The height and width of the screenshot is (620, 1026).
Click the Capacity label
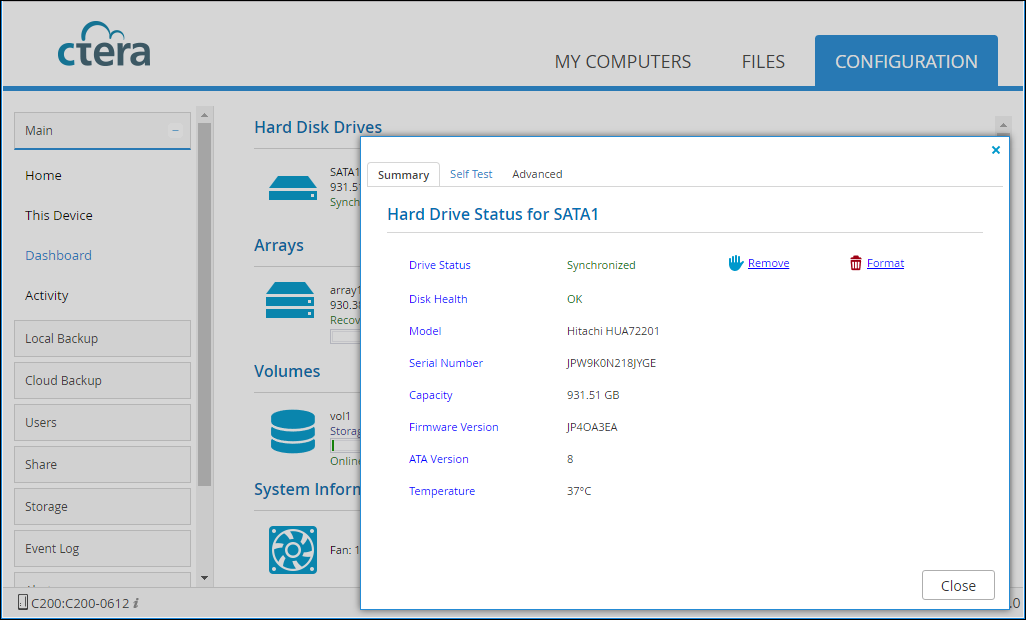pyautogui.click(x=431, y=395)
